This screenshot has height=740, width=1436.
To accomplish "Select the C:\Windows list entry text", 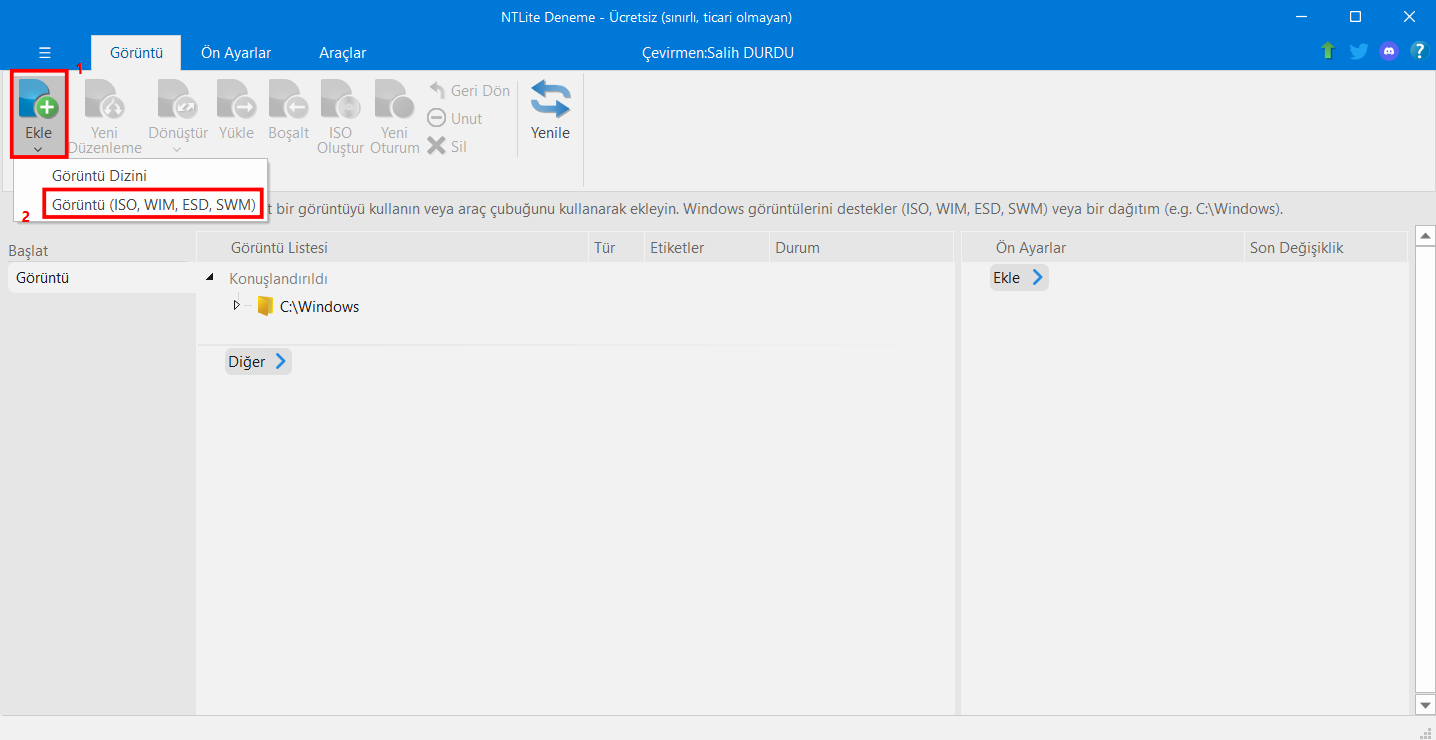I will tap(319, 307).
